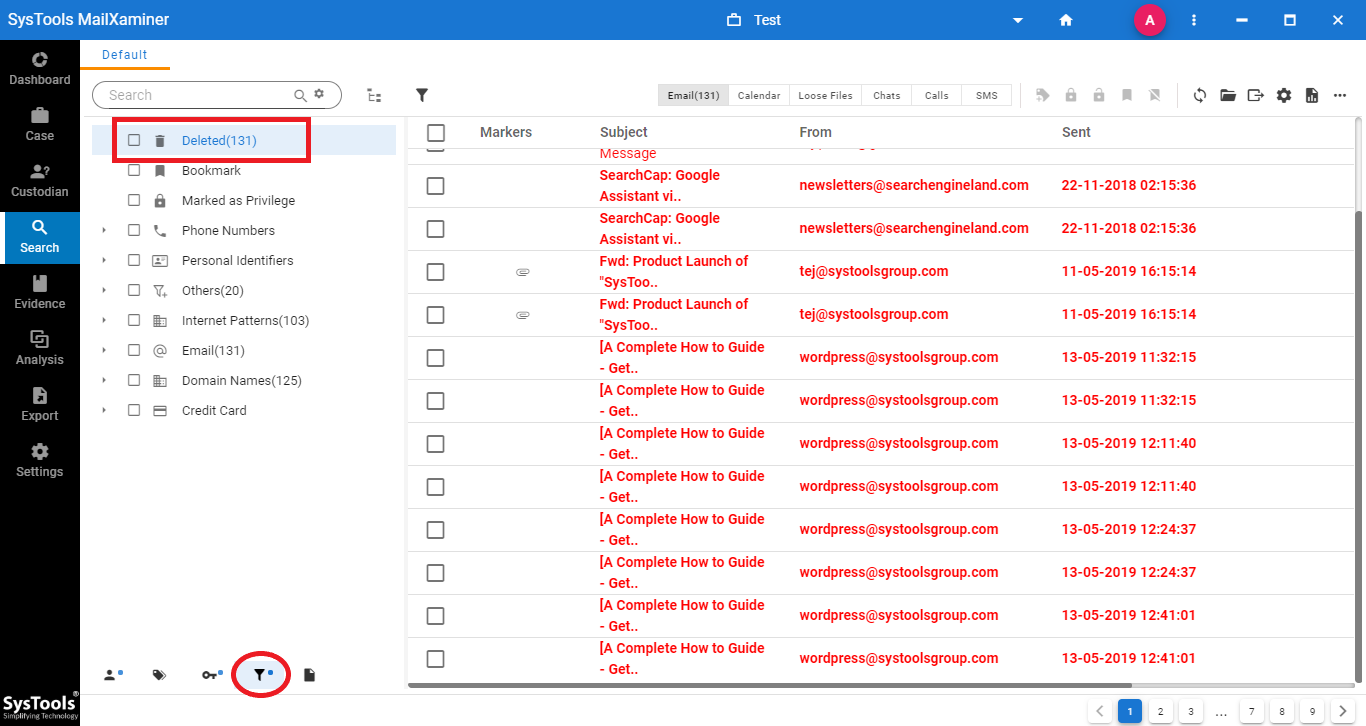
Task: Sort by the Sent column header
Action: 1076,132
